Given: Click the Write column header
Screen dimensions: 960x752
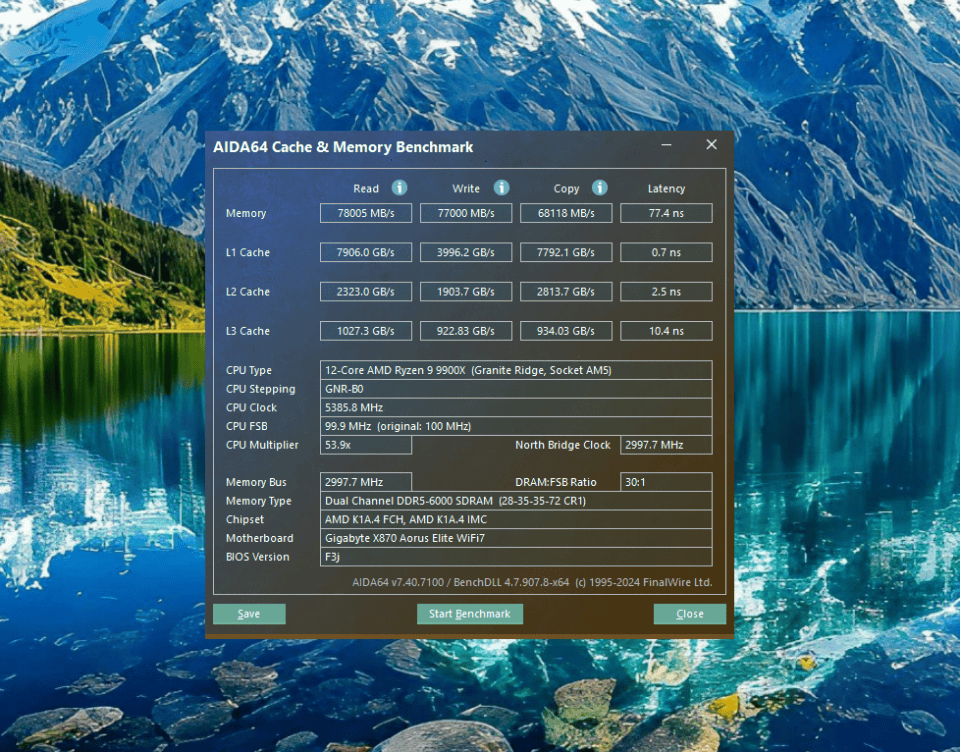Looking at the screenshot, I should click(466, 189).
